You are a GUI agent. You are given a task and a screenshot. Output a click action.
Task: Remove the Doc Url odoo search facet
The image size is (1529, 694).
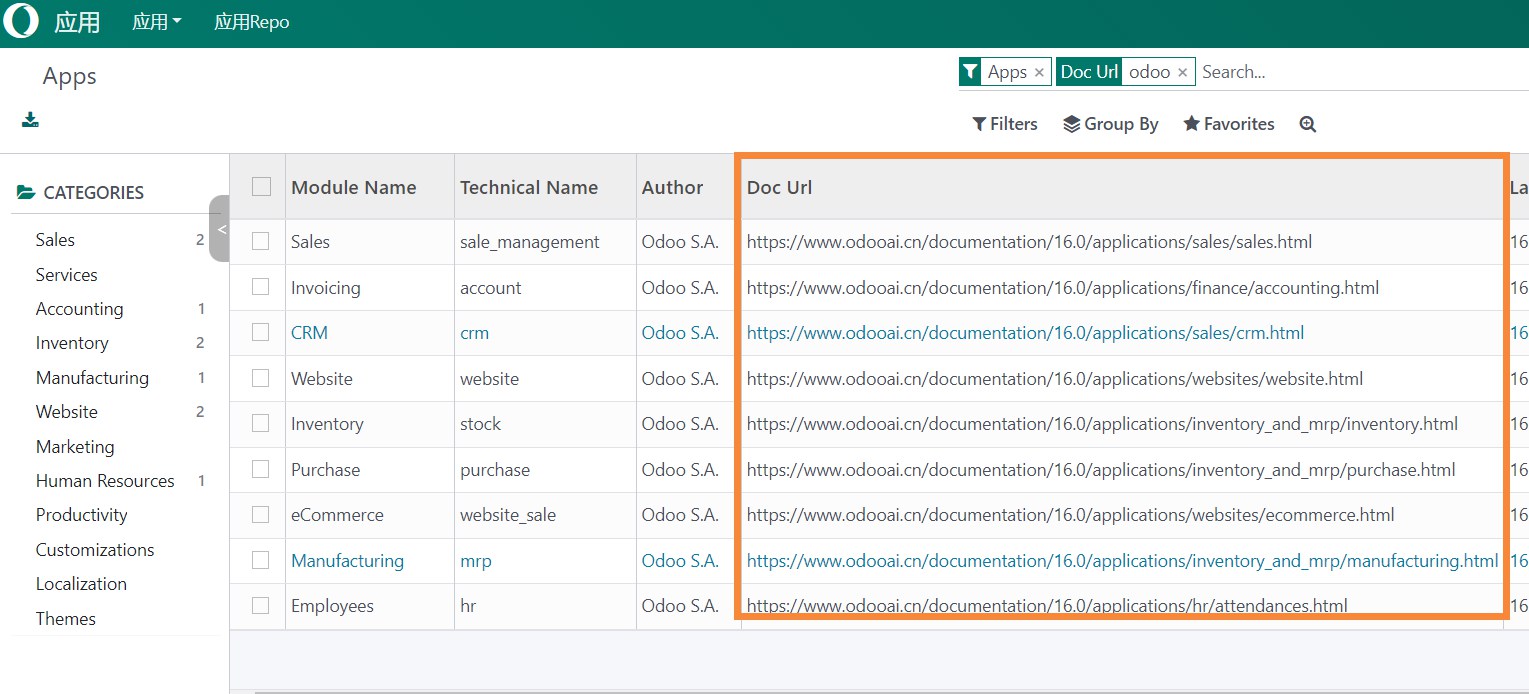1182,72
